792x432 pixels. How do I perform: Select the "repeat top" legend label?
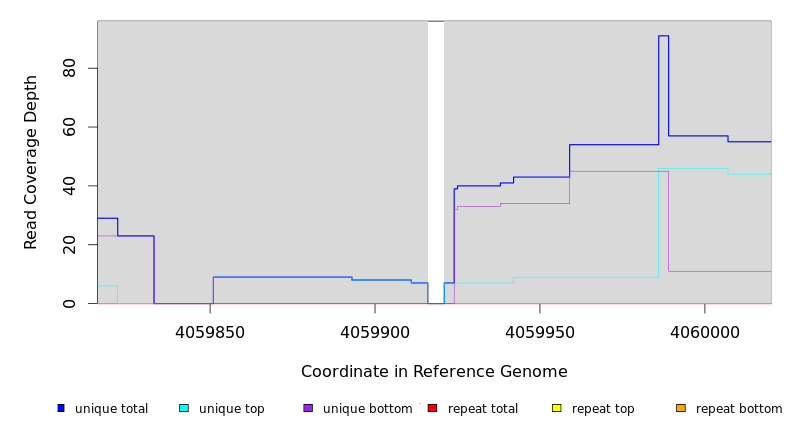tap(603, 409)
